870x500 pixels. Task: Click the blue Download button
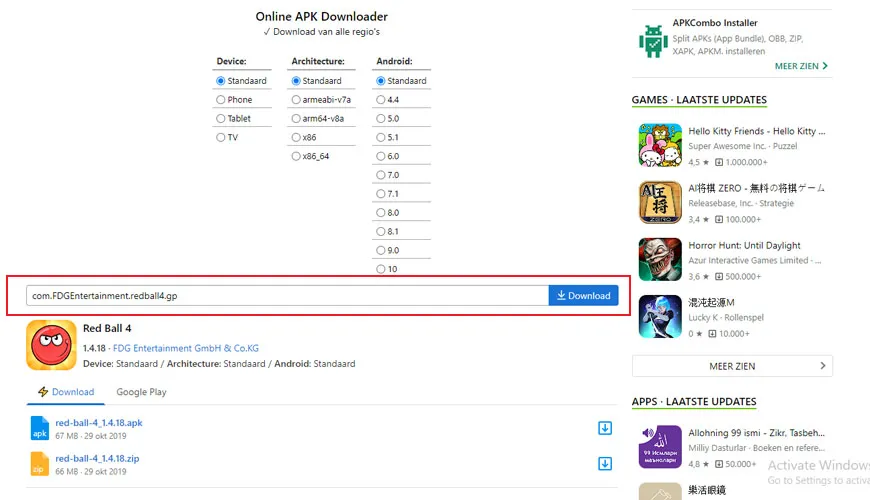[x=583, y=296]
